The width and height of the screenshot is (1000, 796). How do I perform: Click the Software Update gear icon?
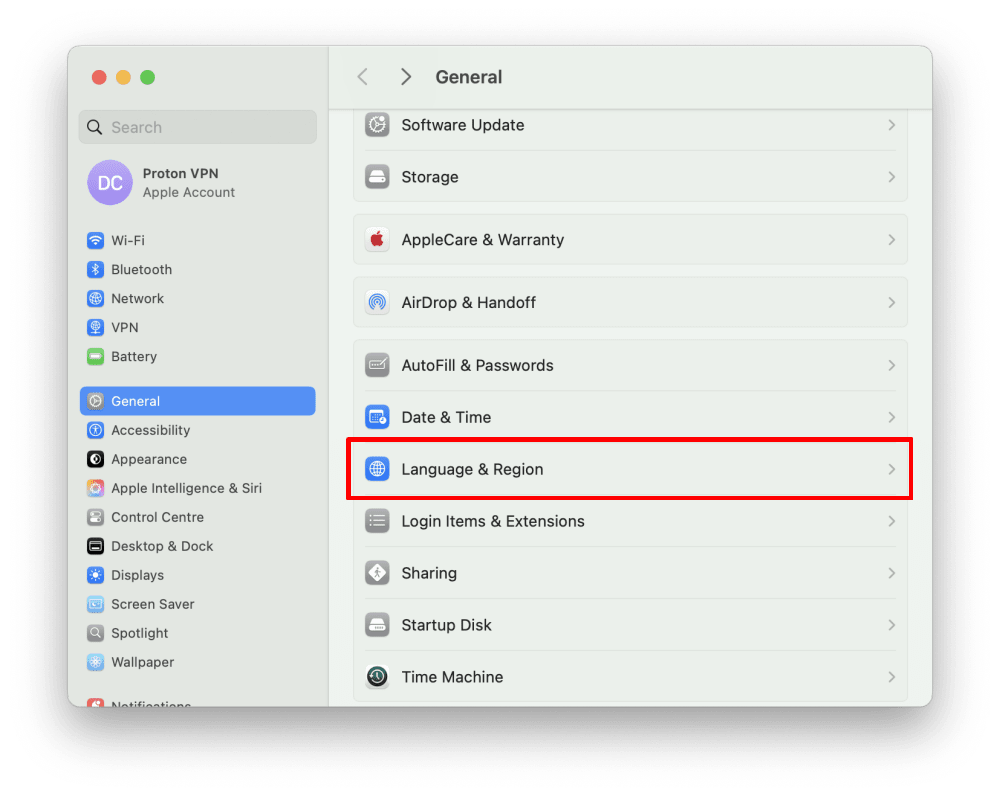tap(378, 125)
